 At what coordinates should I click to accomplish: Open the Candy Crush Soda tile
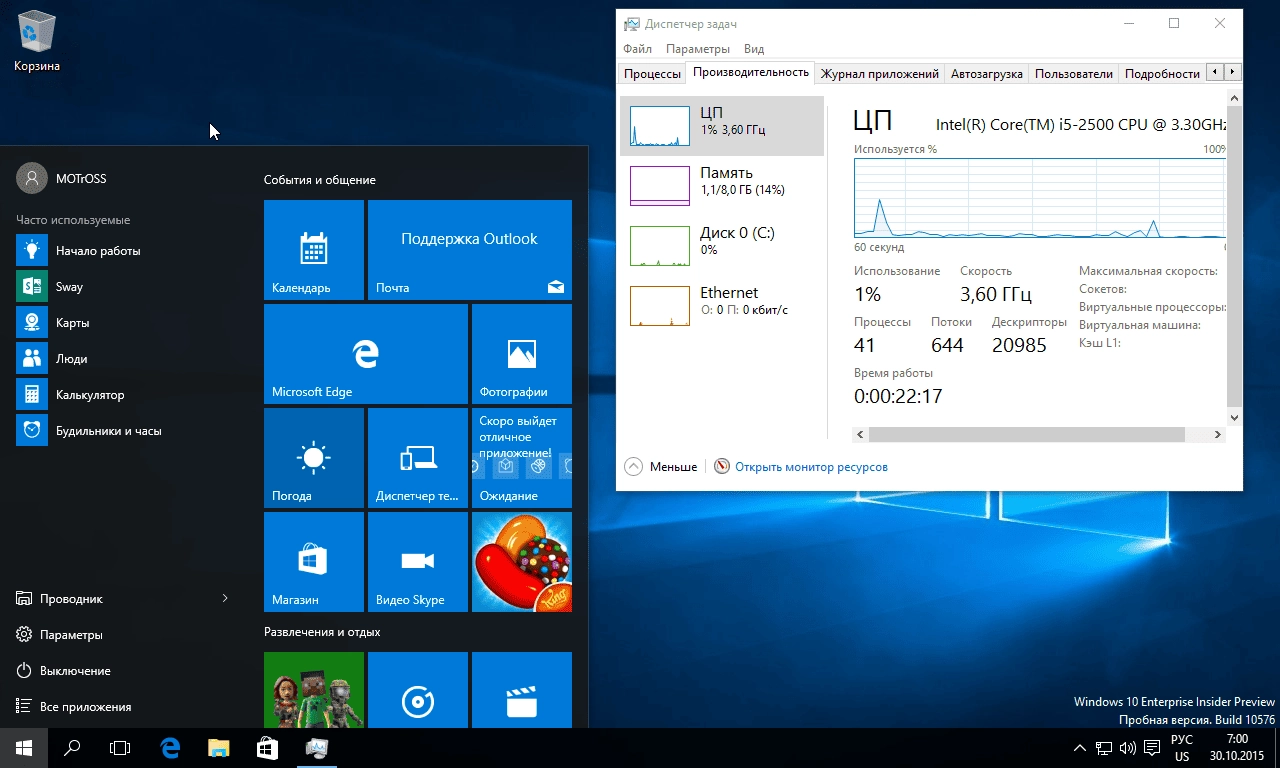point(522,562)
